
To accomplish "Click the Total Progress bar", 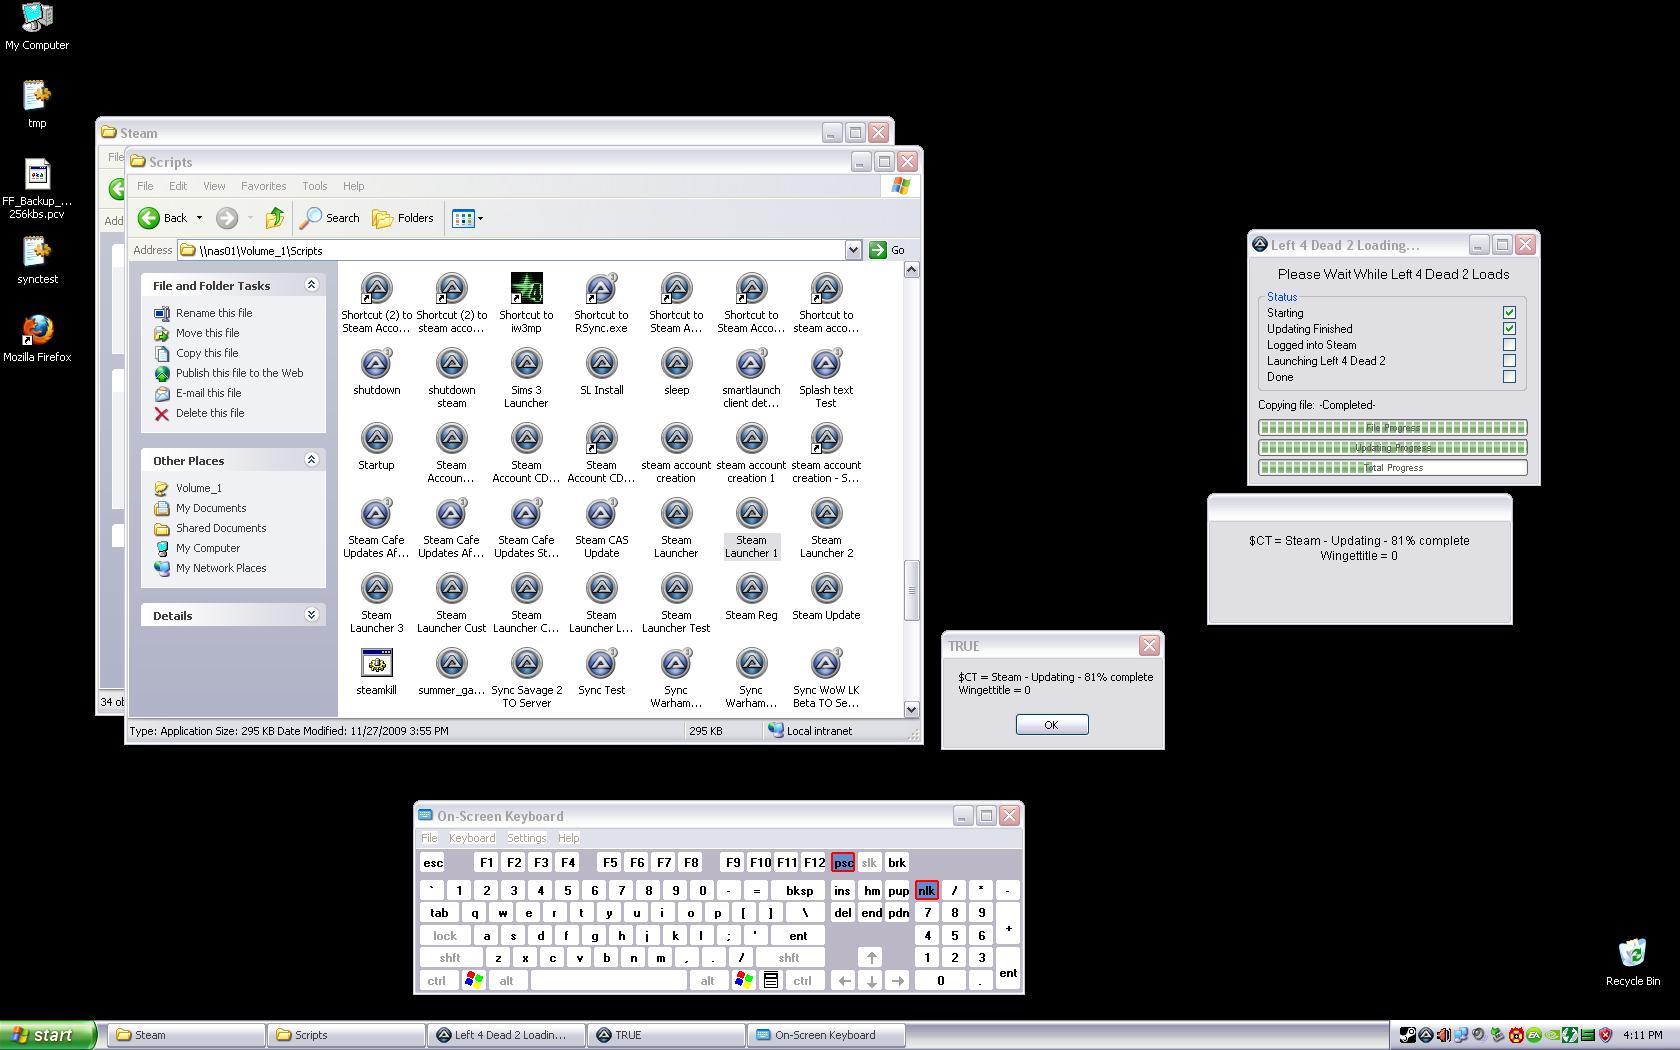I will click(x=1393, y=468).
